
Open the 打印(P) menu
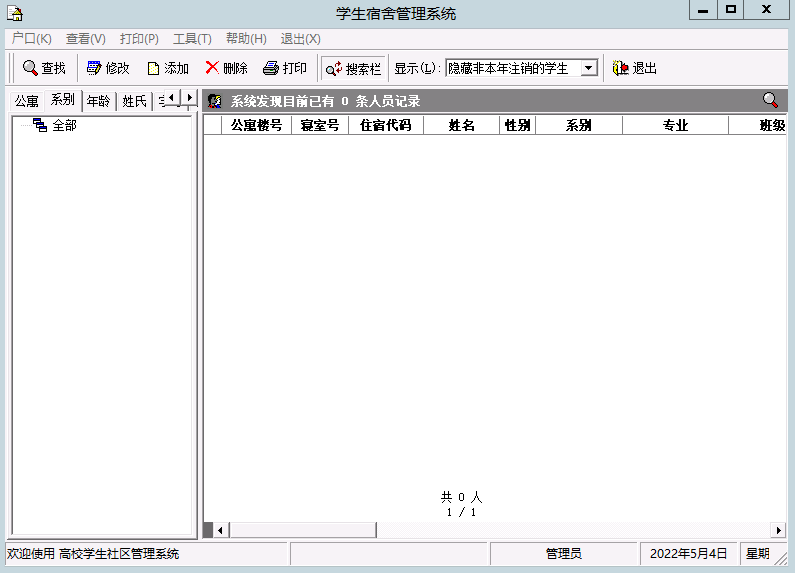click(139, 39)
